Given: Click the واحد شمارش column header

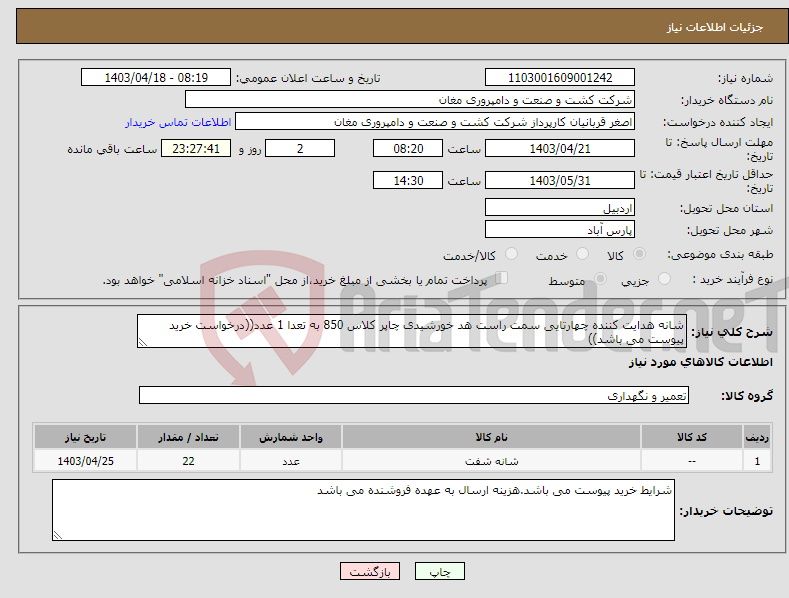Looking at the screenshot, I should coord(291,437).
